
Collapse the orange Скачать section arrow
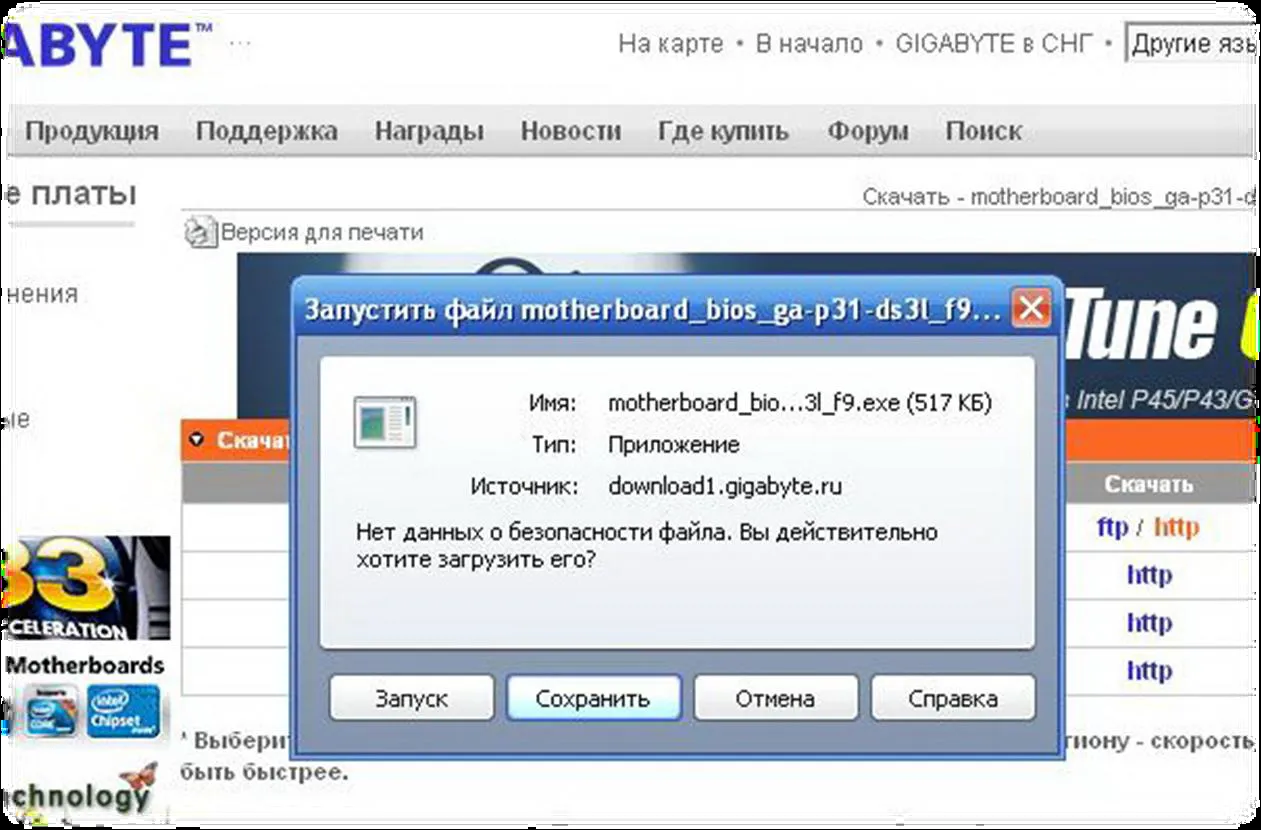tap(197, 439)
